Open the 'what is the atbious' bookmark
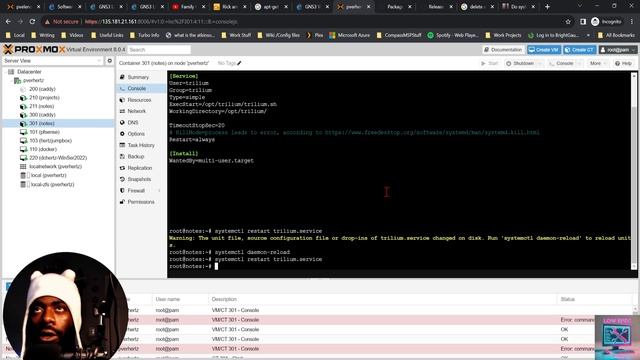The width and height of the screenshot is (640, 360). [x=190, y=36]
